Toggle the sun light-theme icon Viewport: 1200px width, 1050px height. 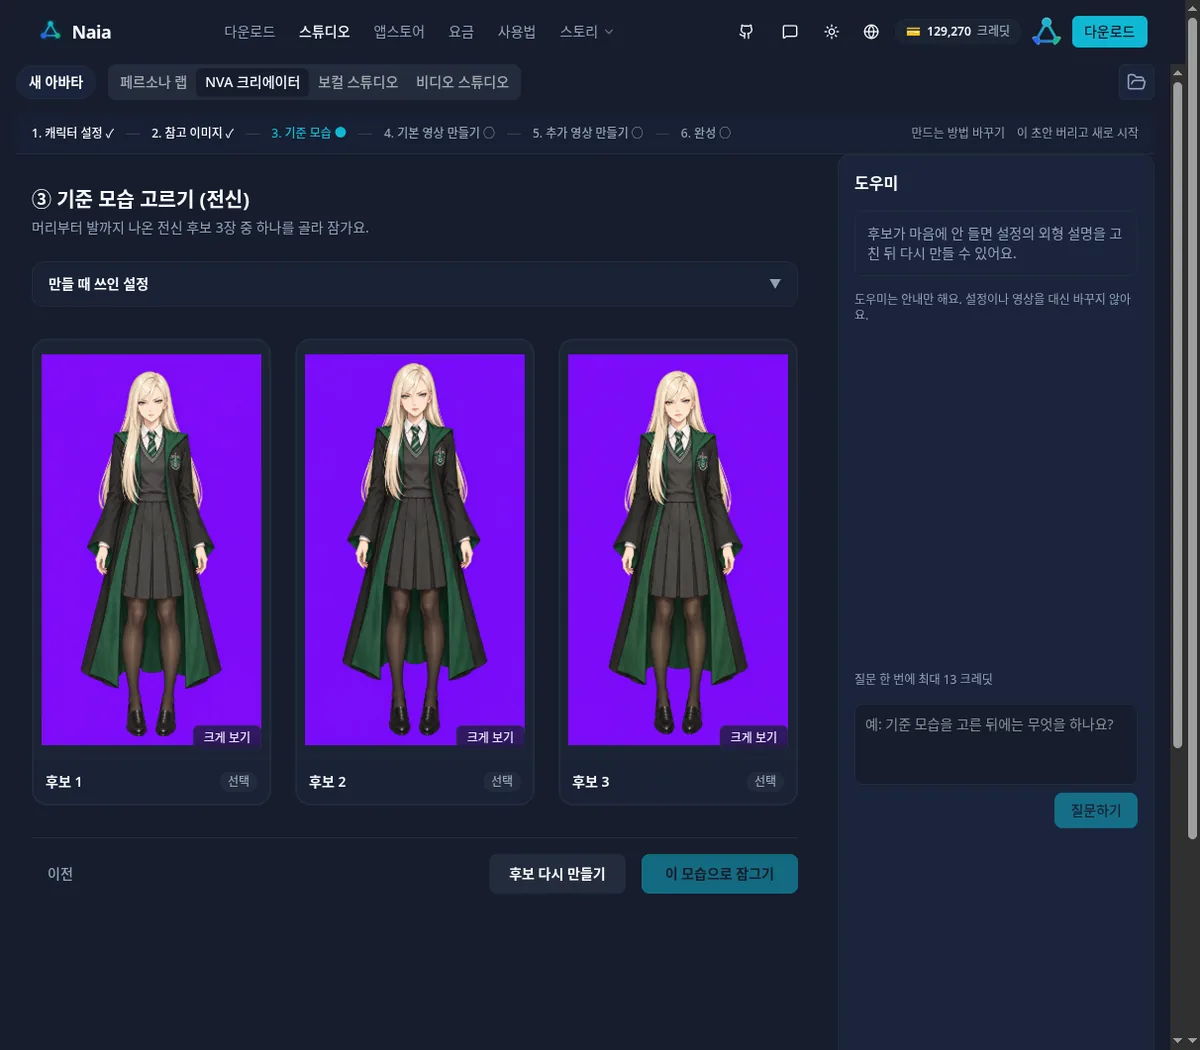831,32
